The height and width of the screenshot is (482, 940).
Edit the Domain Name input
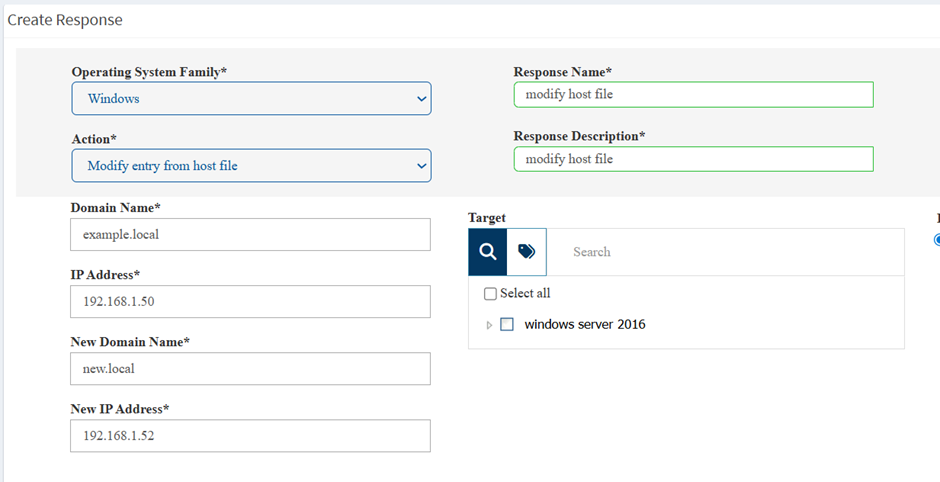tap(250, 235)
